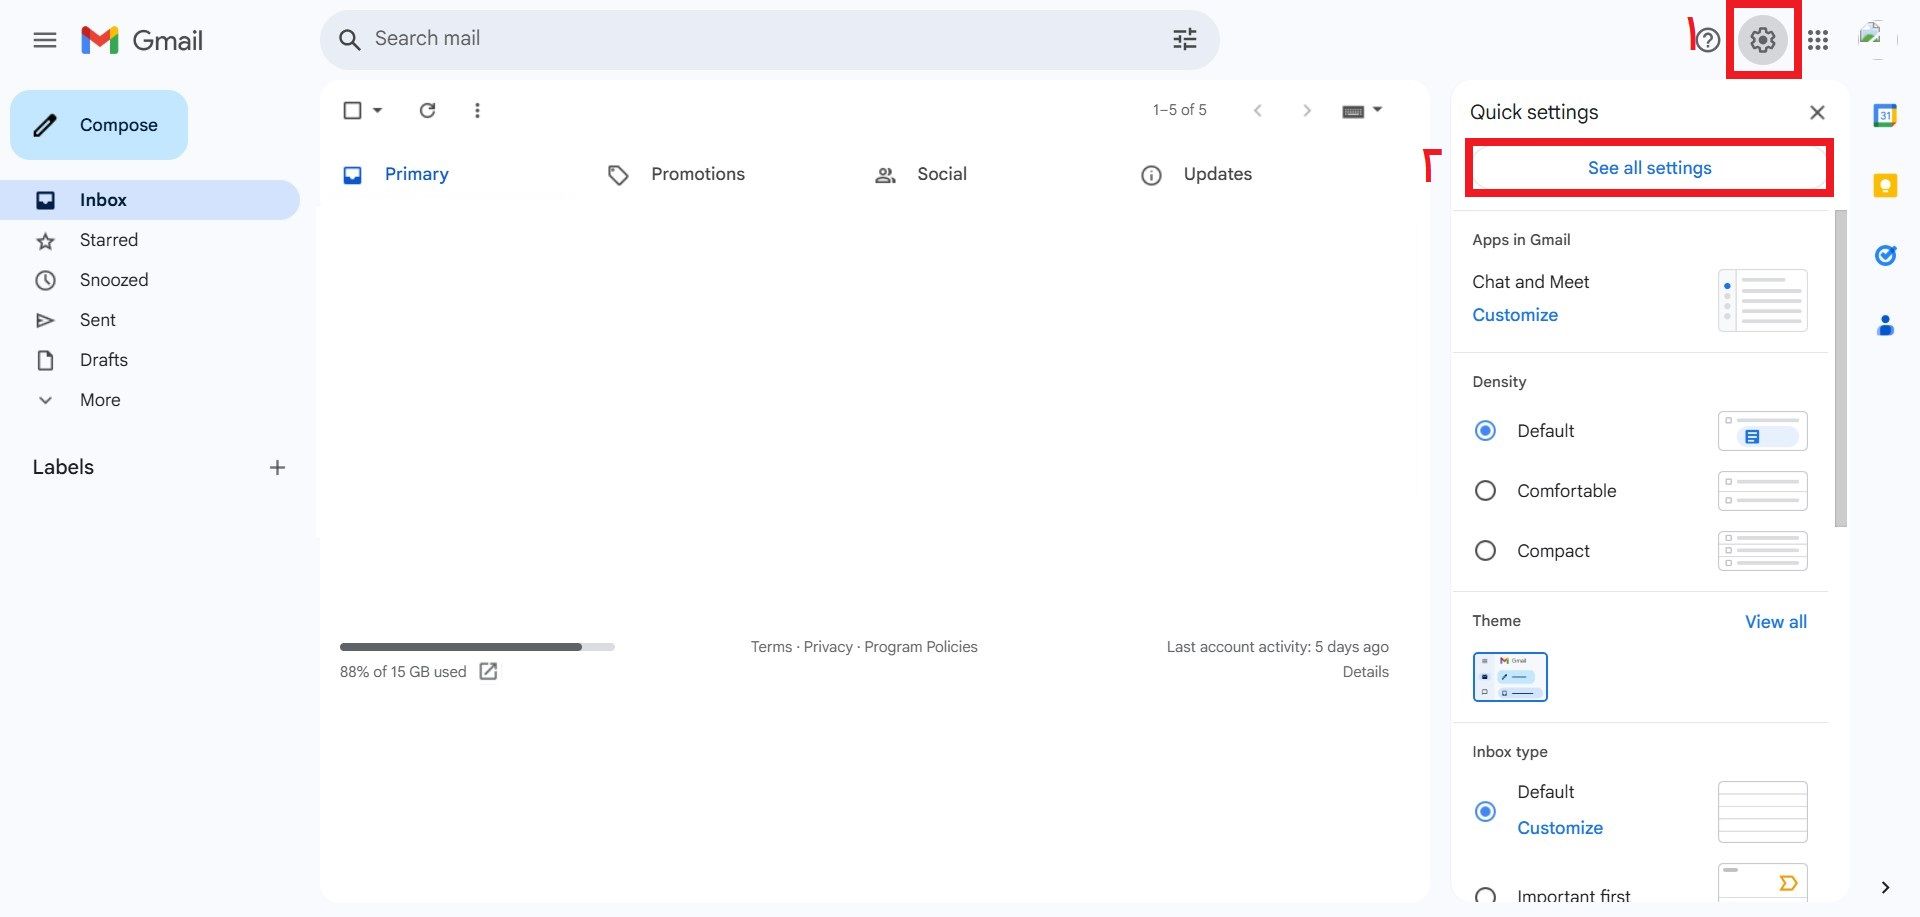The width and height of the screenshot is (1920, 917).
Task: Click See all settings button
Action: coord(1649,168)
